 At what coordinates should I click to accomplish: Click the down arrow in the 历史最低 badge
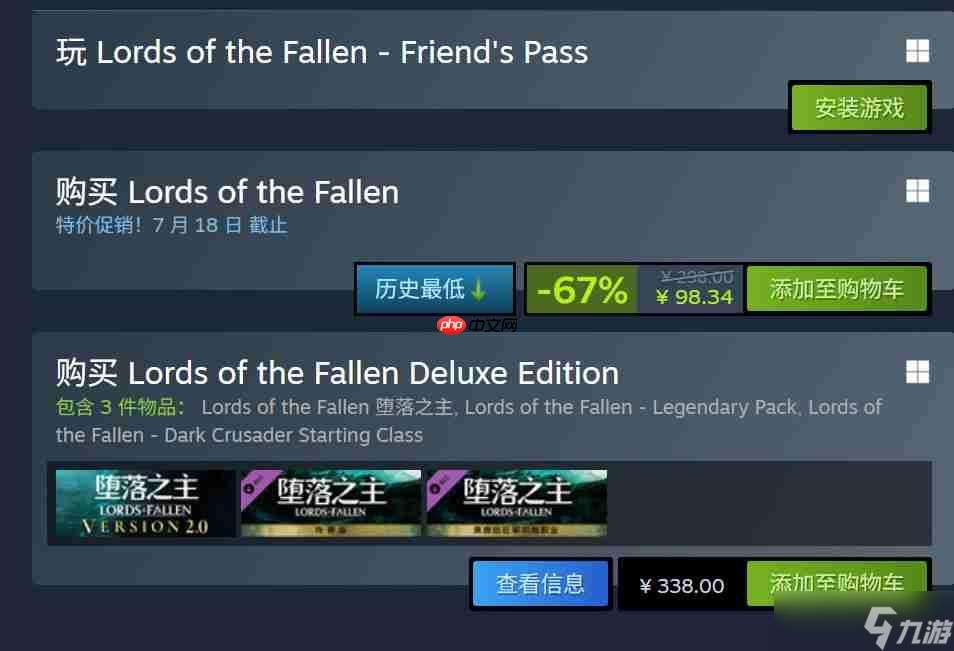(x=477, y=287)
